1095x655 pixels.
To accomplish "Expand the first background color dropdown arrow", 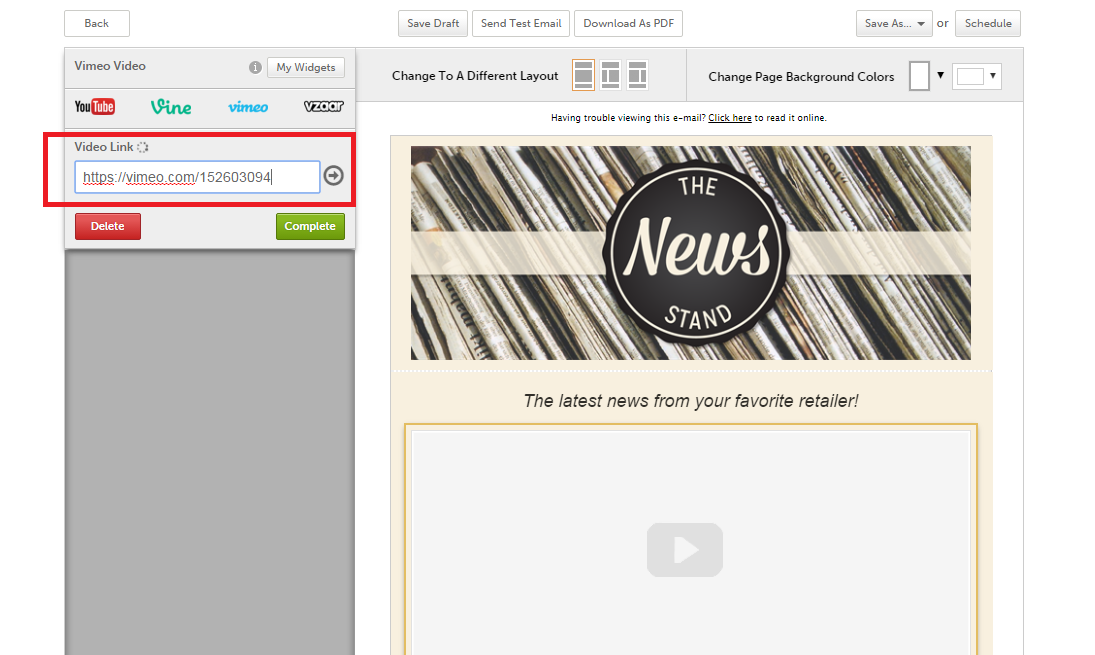I will (940, 76).
